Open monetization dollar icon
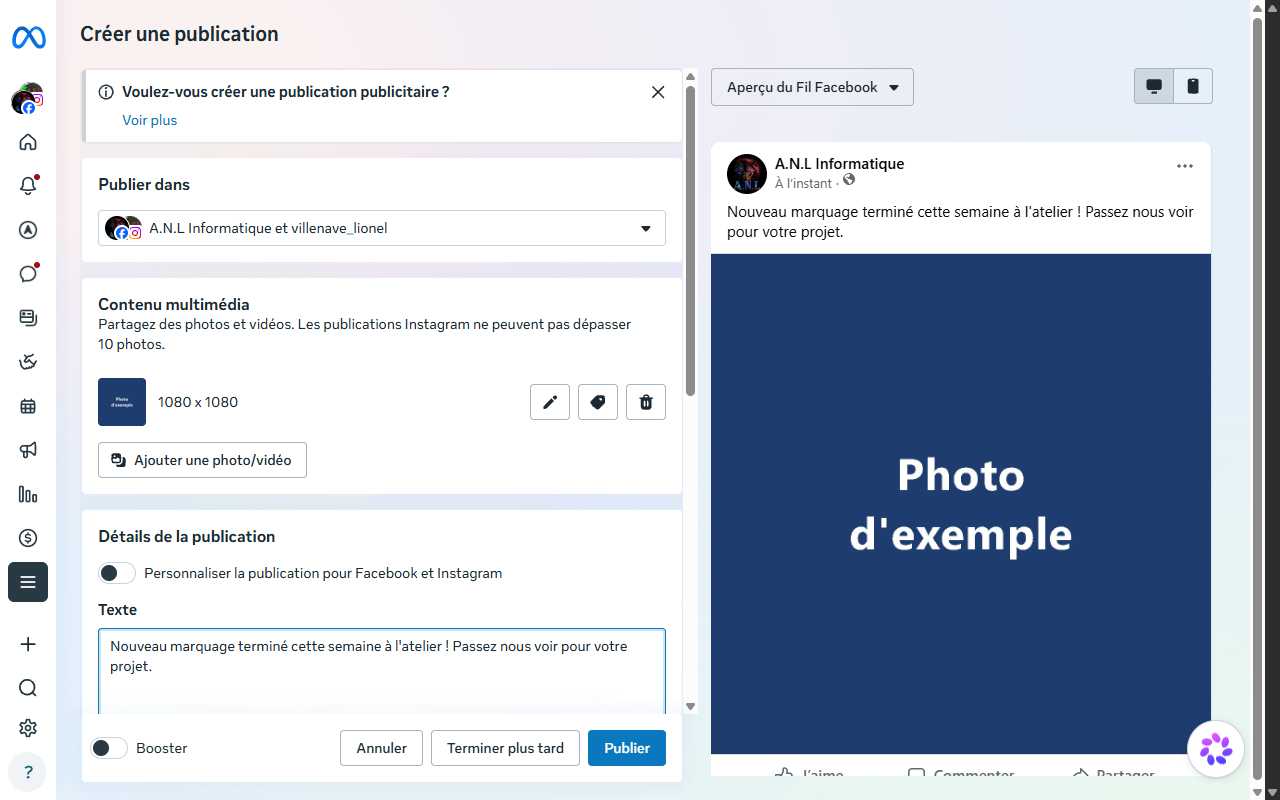 (x=28, y=538)
